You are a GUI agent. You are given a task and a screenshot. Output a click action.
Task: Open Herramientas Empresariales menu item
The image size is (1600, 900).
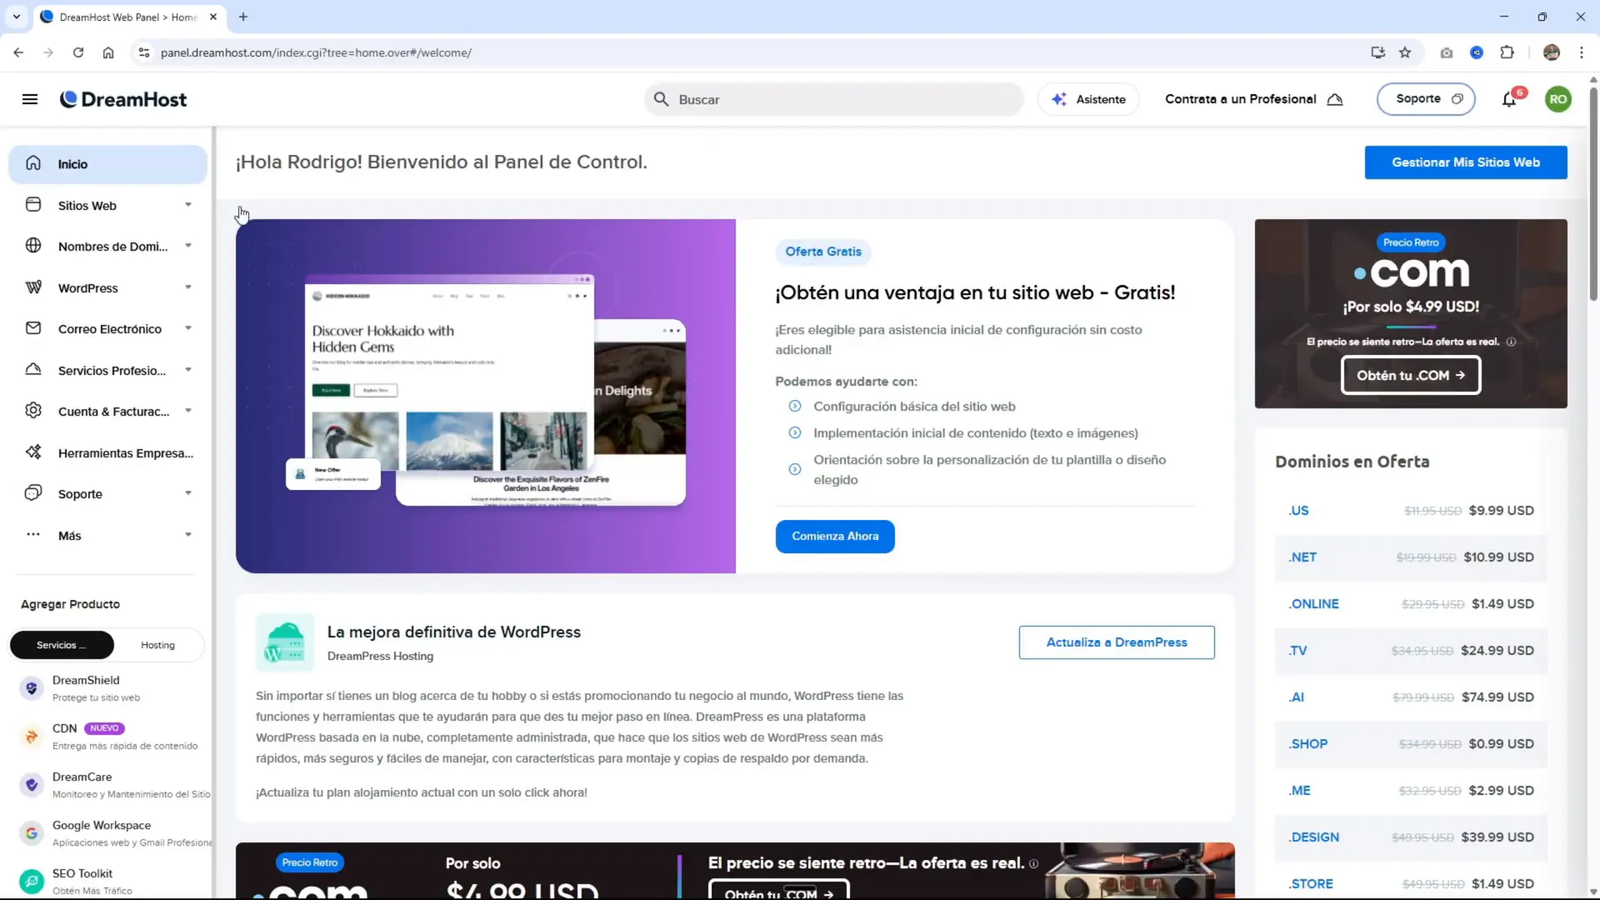coord(108,453)
